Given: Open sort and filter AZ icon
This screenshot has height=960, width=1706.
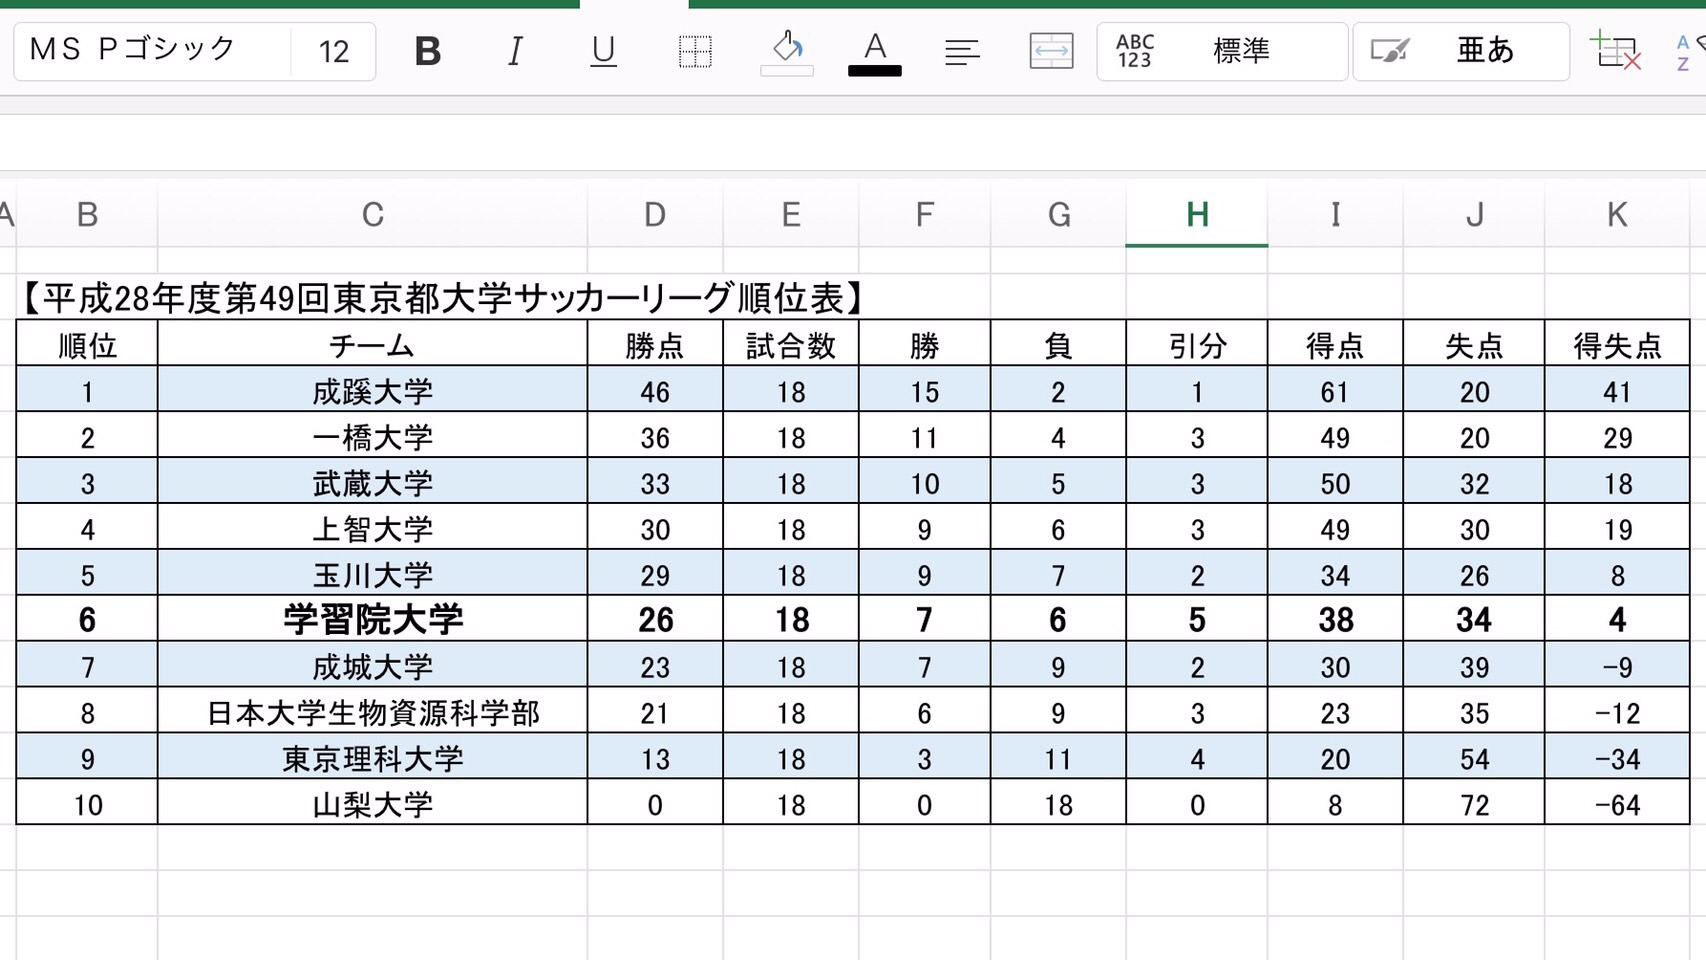Looking at the screenshot, I should (1689, 51).
